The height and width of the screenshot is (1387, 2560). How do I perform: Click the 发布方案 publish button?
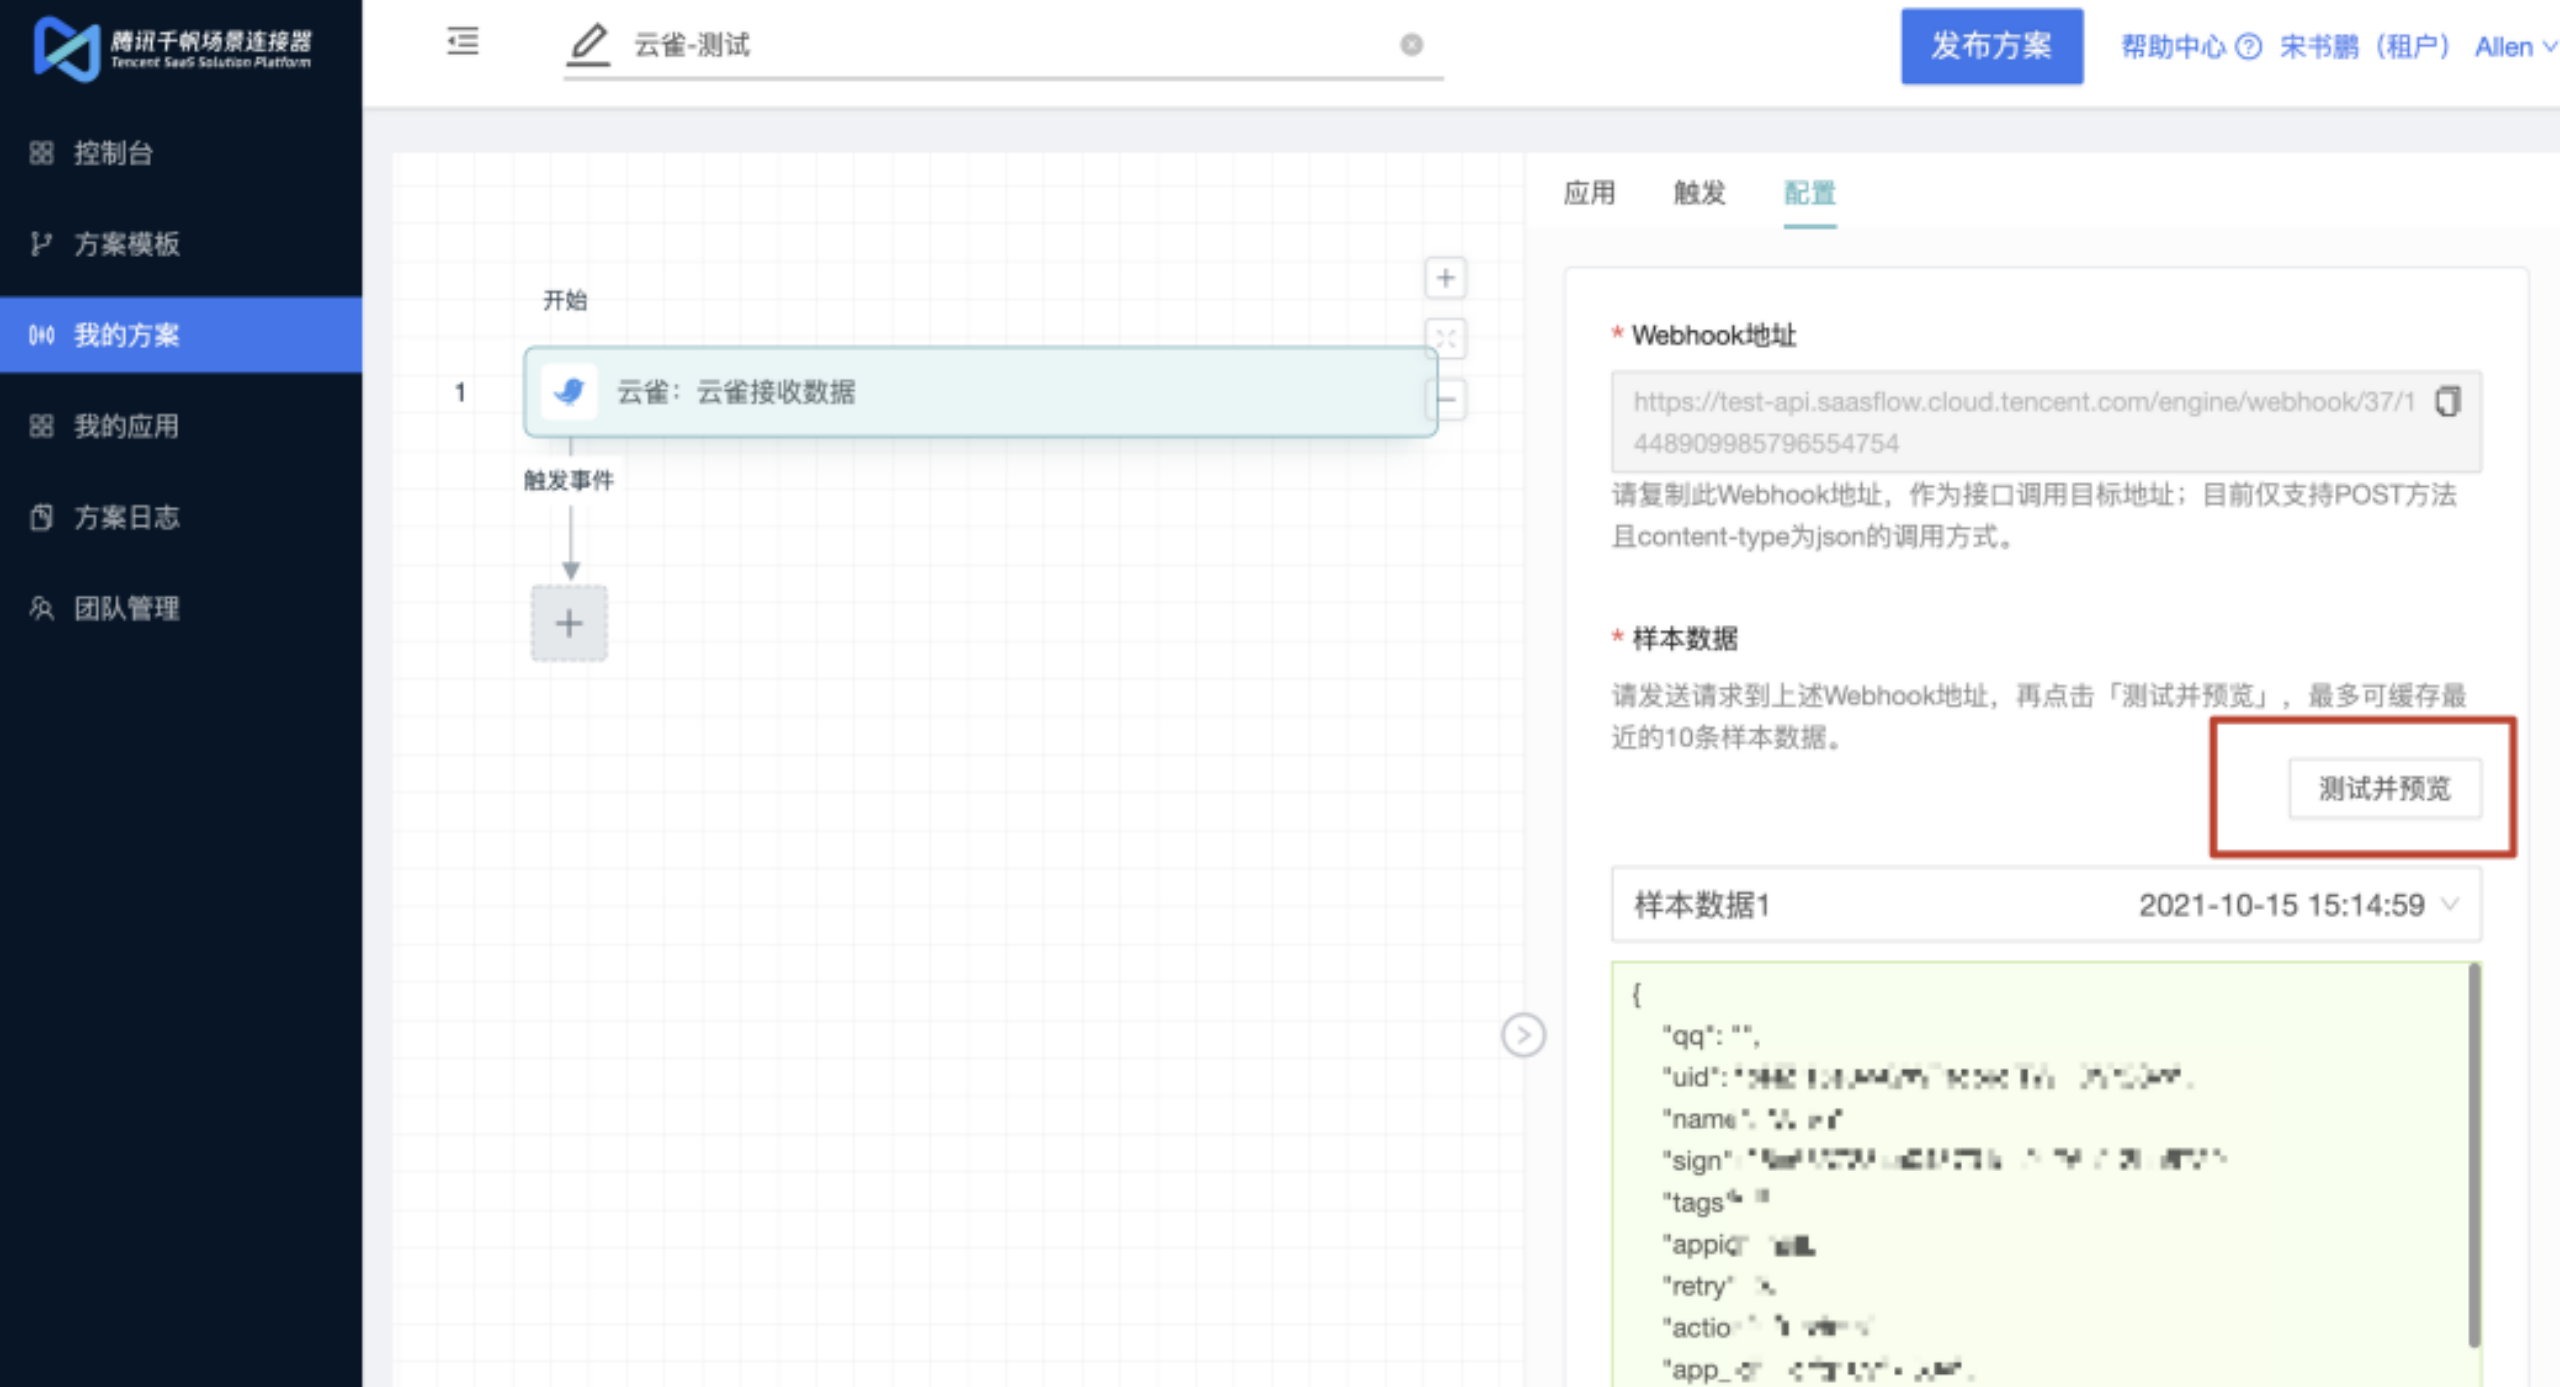tap(1991, 46)
